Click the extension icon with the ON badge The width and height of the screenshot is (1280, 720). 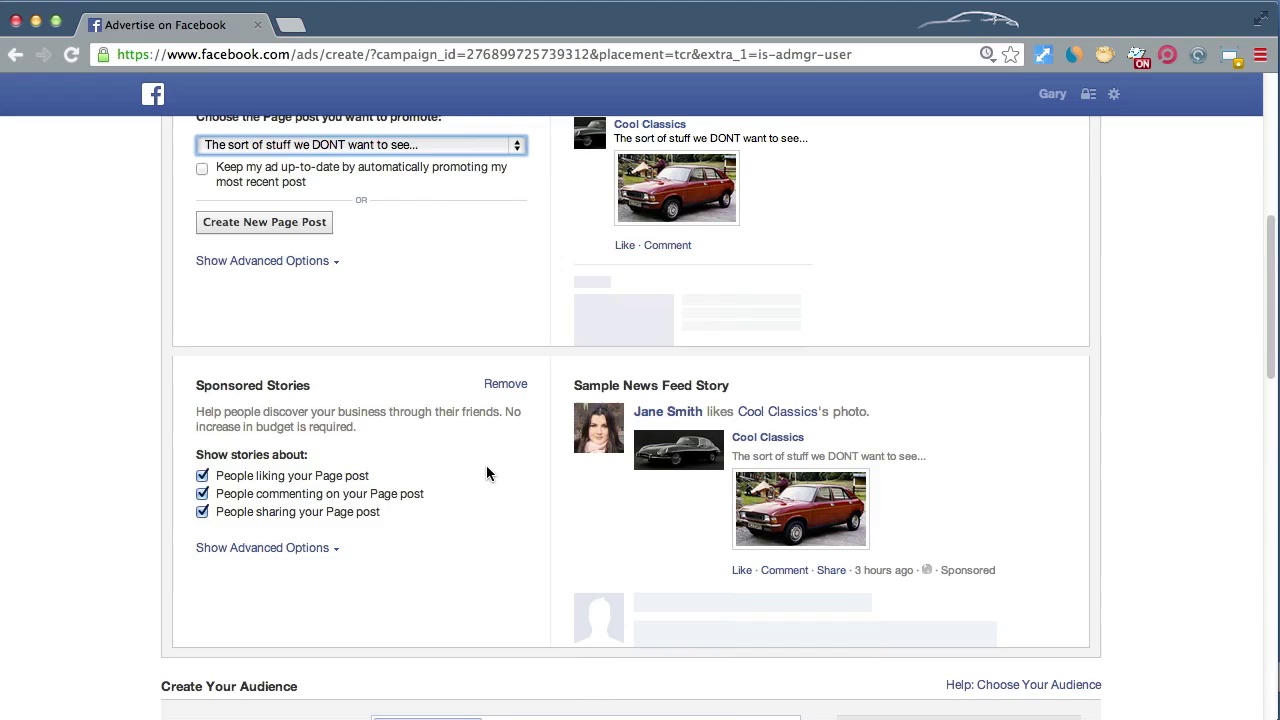(x=1137, y=56)
